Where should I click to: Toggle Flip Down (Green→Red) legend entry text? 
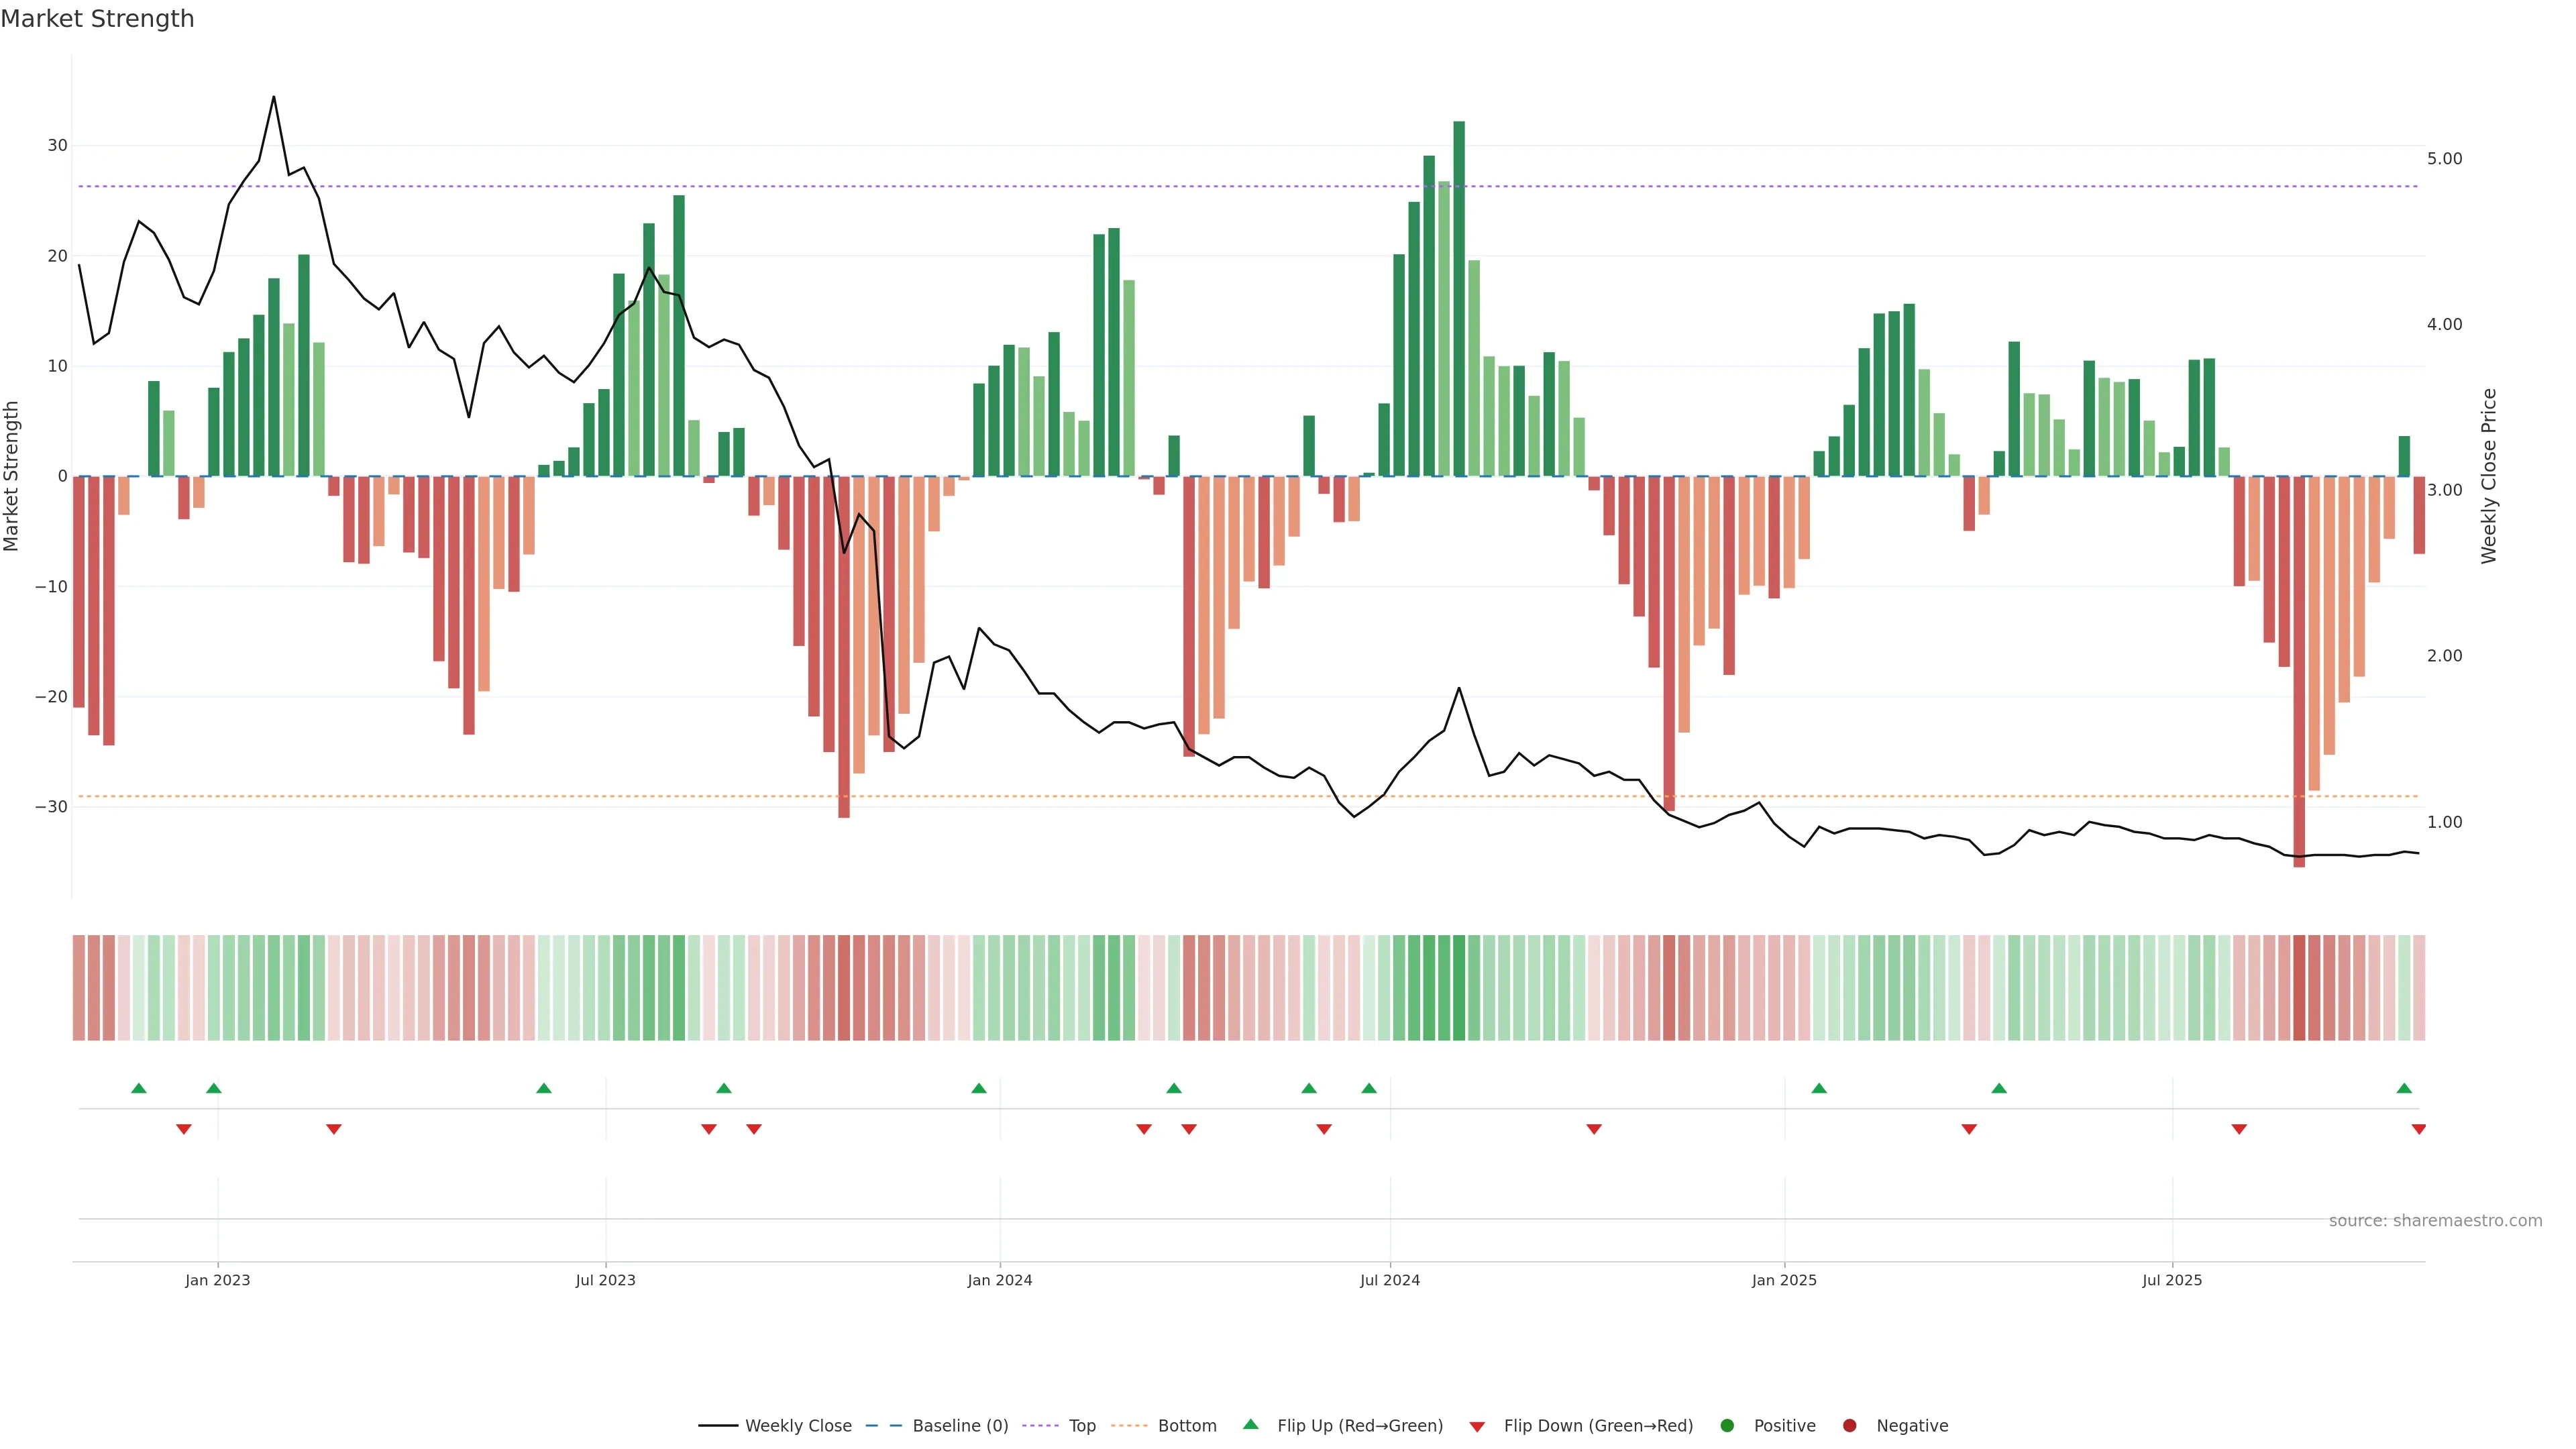(x=1598, y=1426)
